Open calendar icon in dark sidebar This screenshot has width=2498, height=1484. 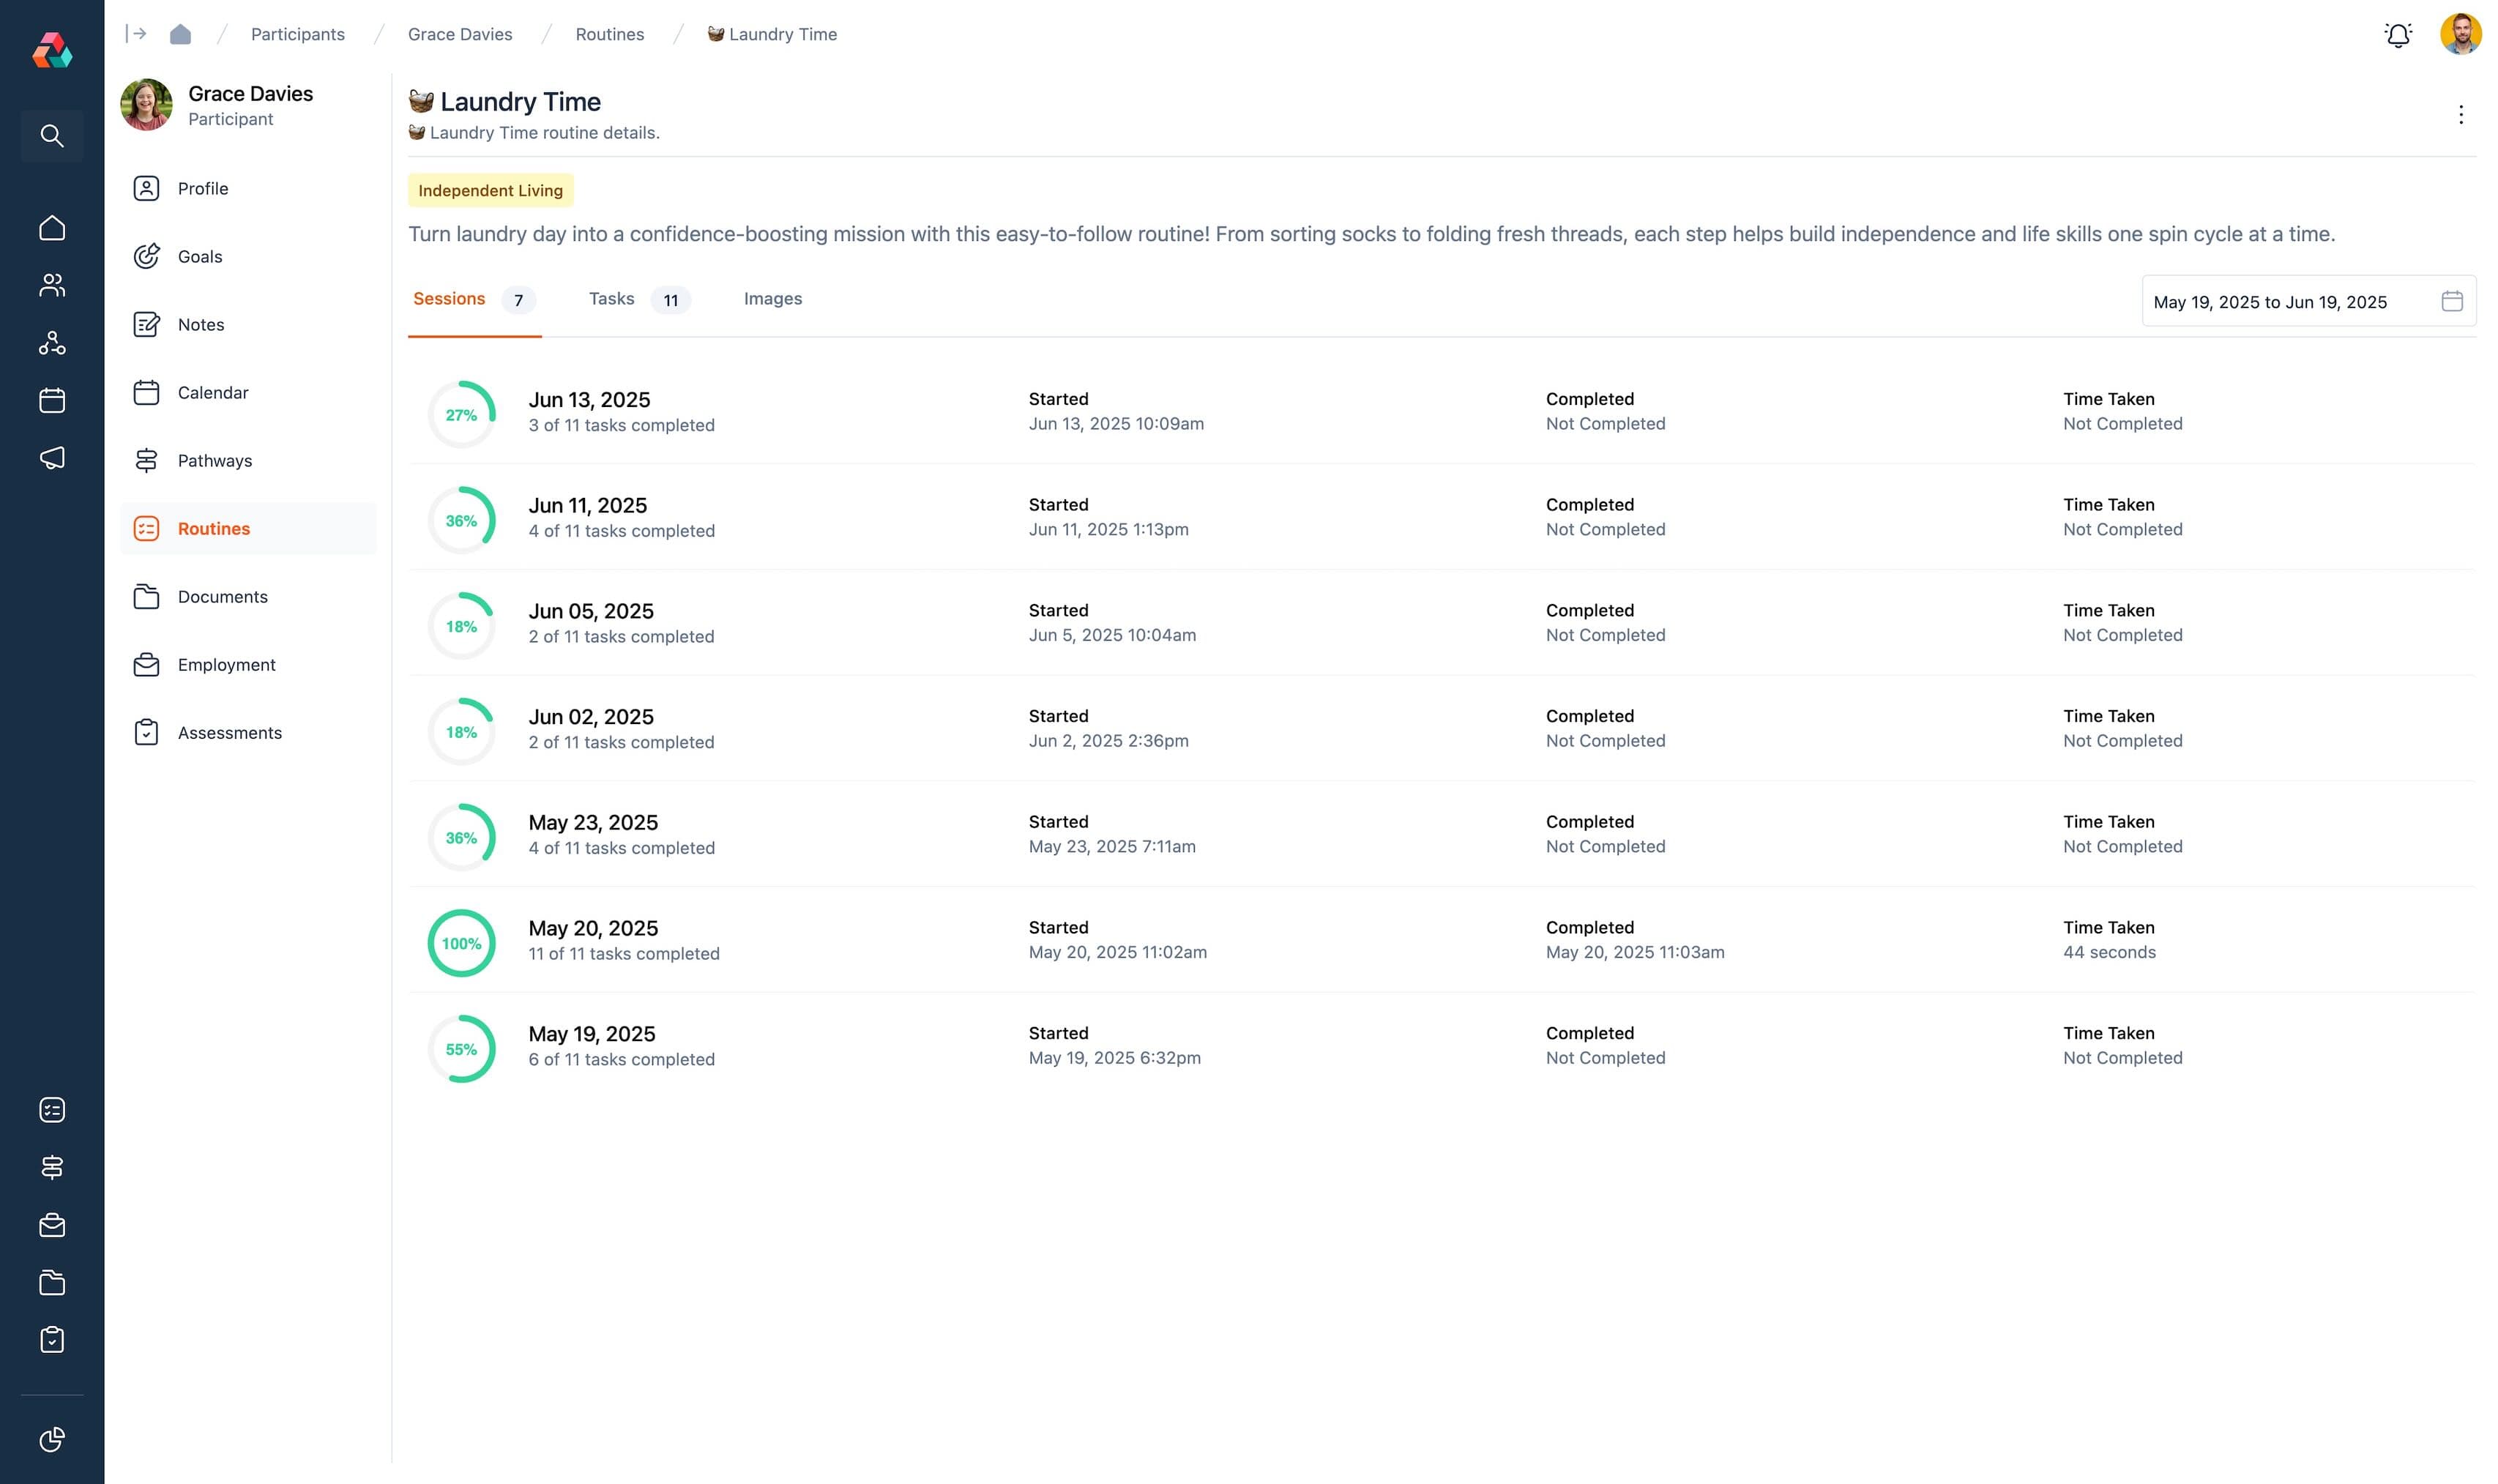point(52,401)
